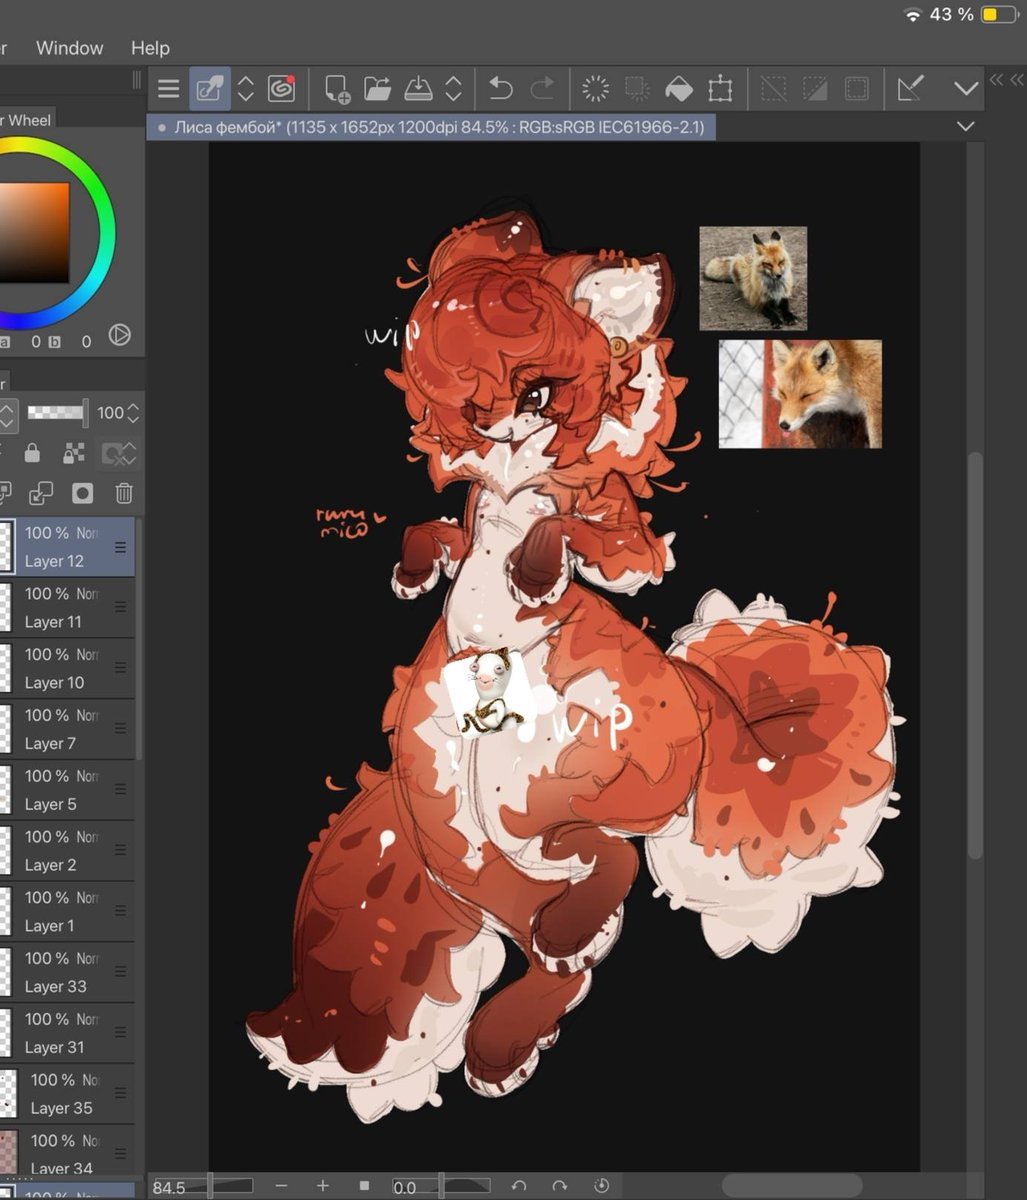Click the layer opacity slider
This screenshot has height=1200, width=1027.
click(58, 412)
